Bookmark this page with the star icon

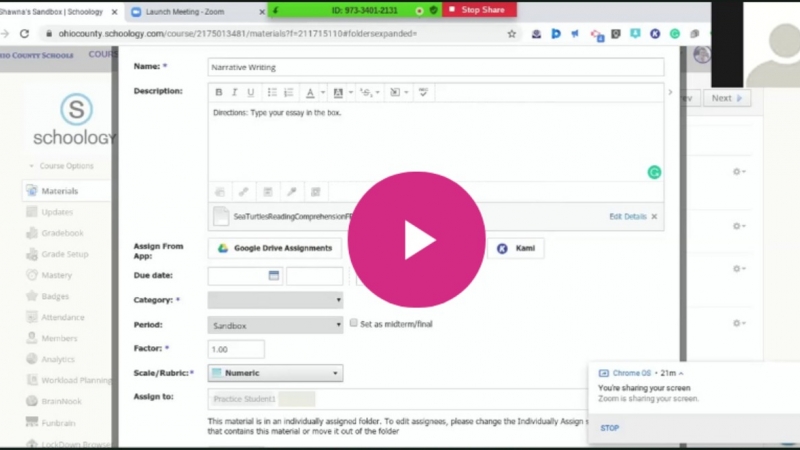[x=512, y=33]
